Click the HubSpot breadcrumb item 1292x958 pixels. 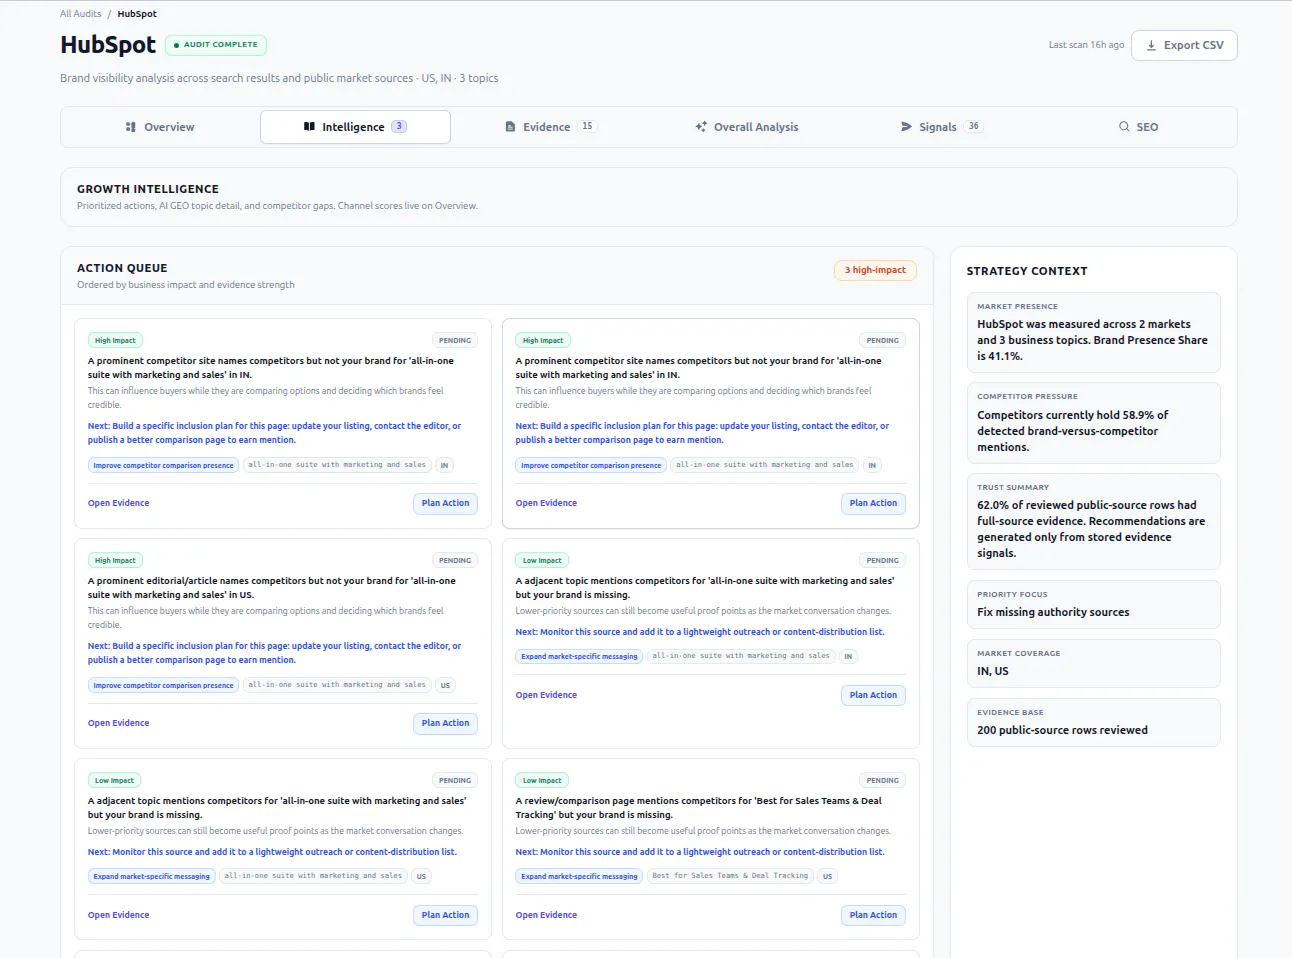[x=137, y=14]
